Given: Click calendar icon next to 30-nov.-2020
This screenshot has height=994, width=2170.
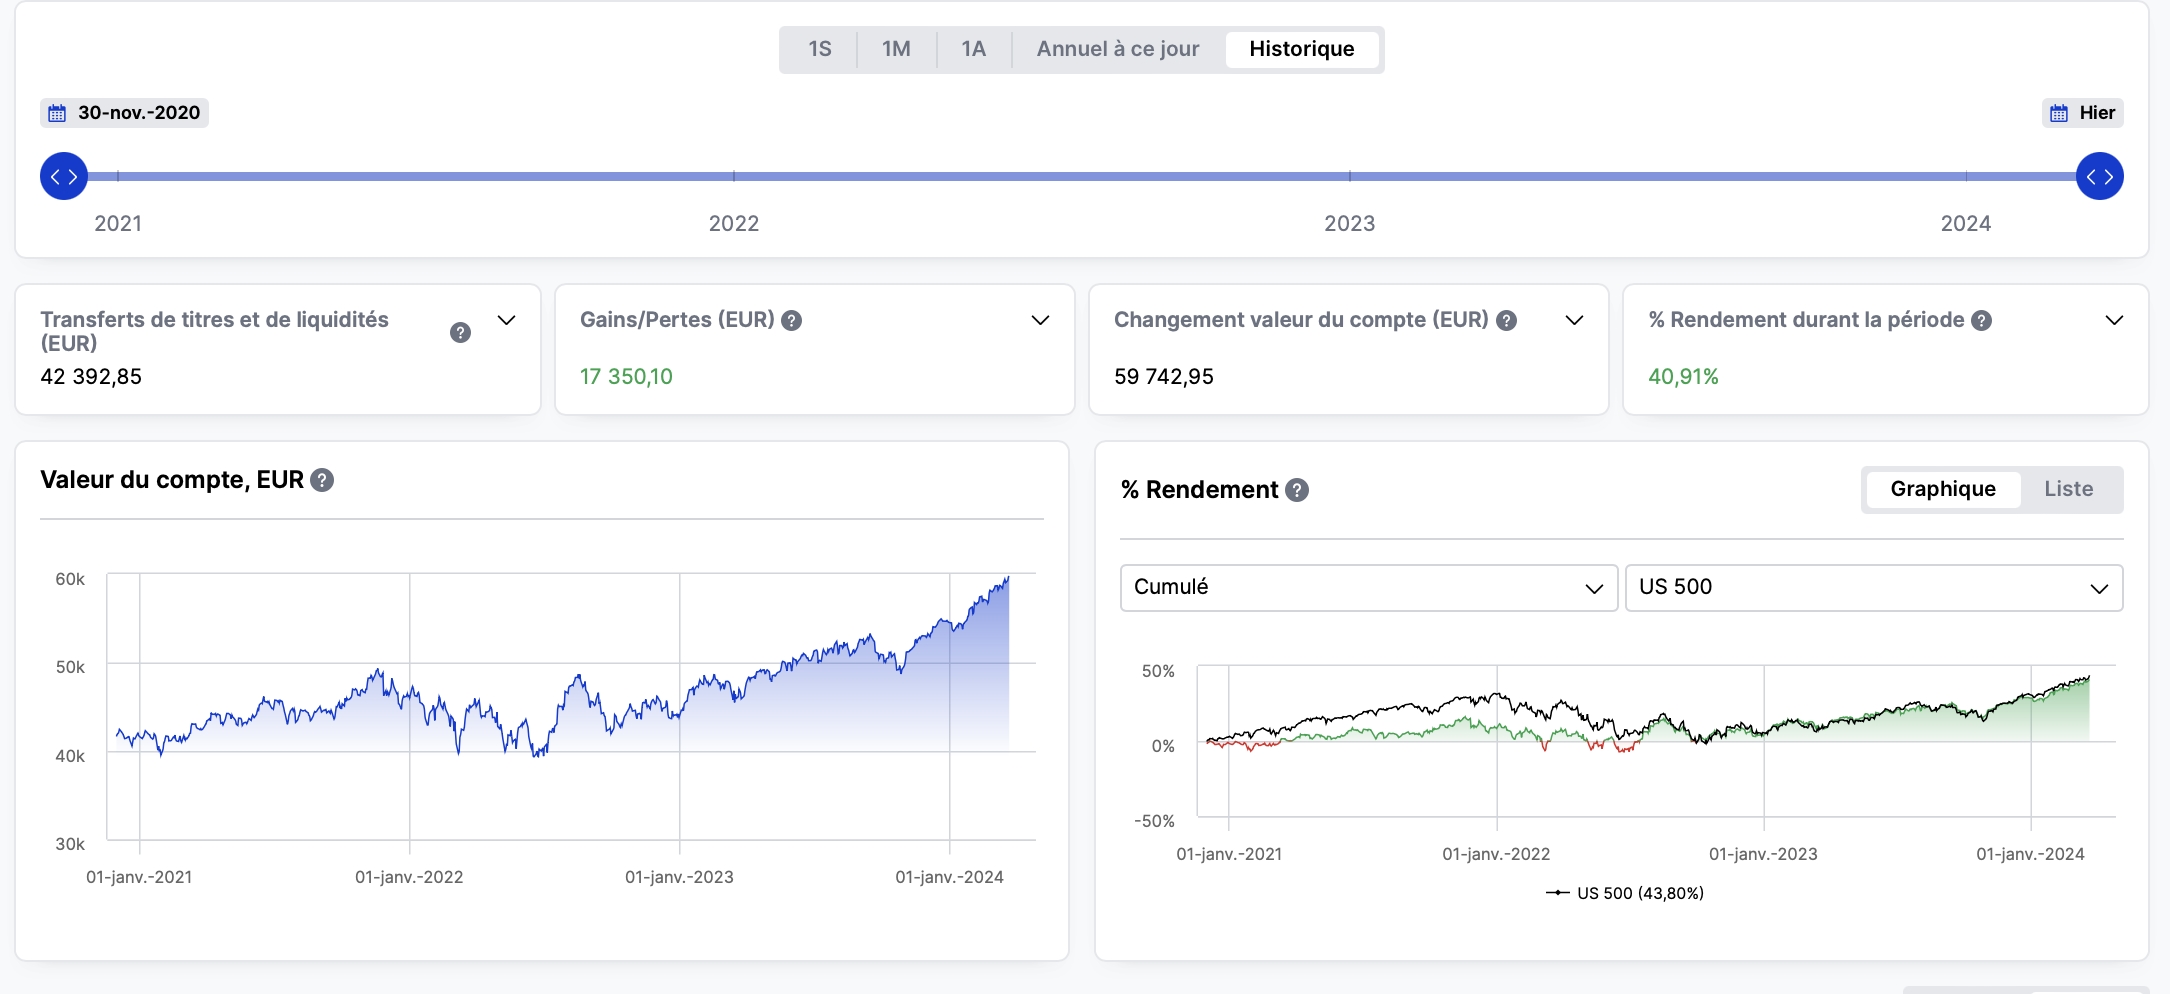Looking at the screenshot, I should pyautogui.click(x=58, y=113).
